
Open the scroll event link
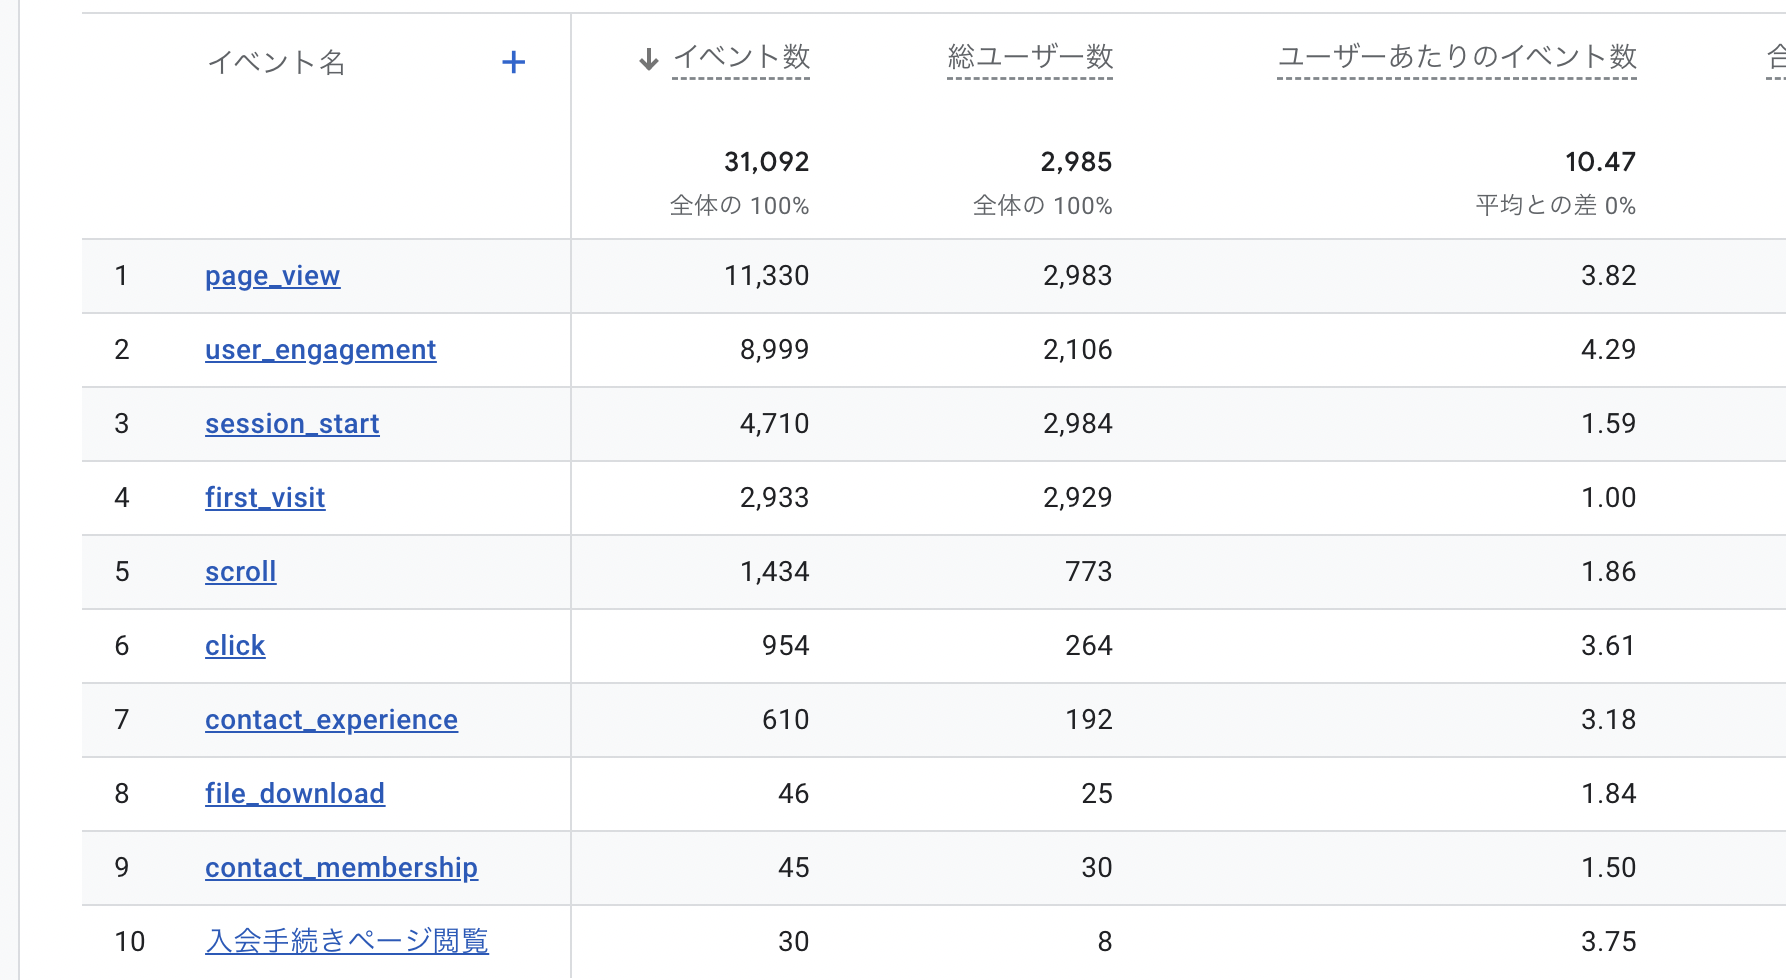pos(240,572)
